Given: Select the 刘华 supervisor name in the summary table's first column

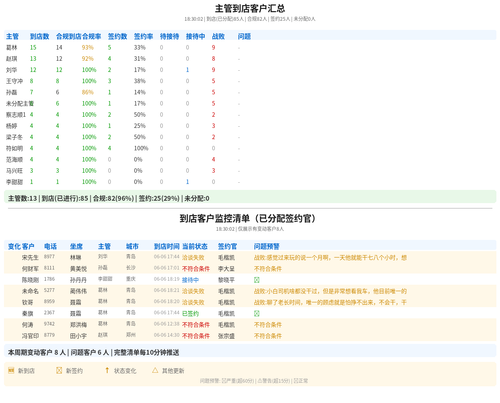Looking at the screenshot, I should point(12,70).
